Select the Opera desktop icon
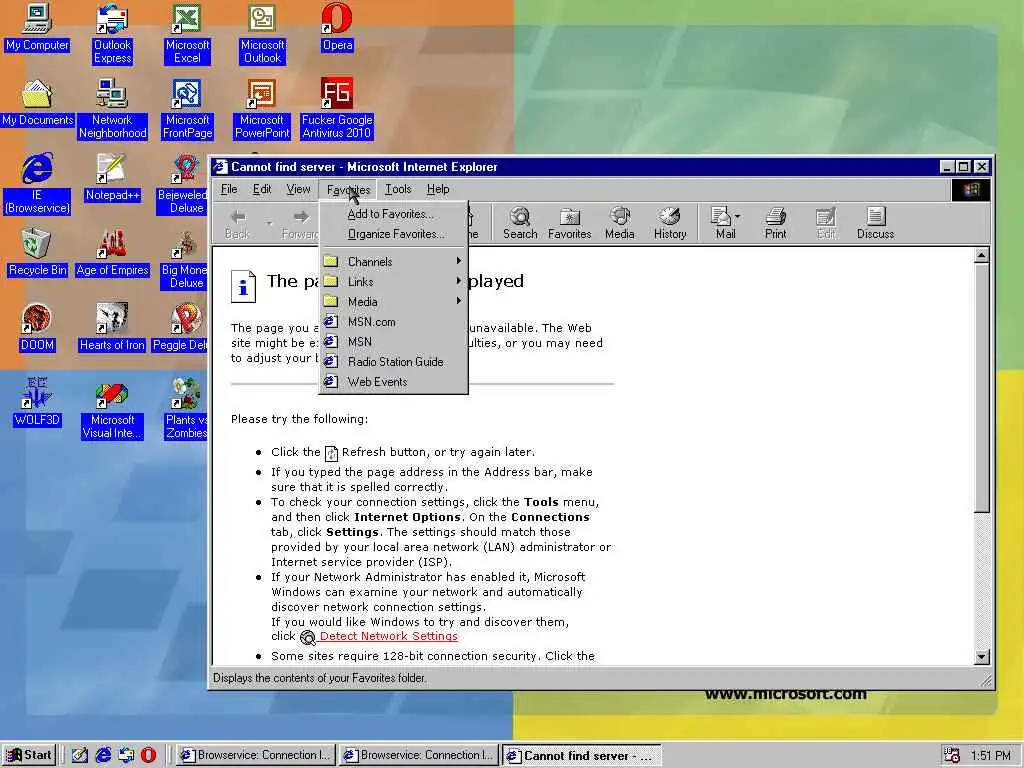 [337, 27]
